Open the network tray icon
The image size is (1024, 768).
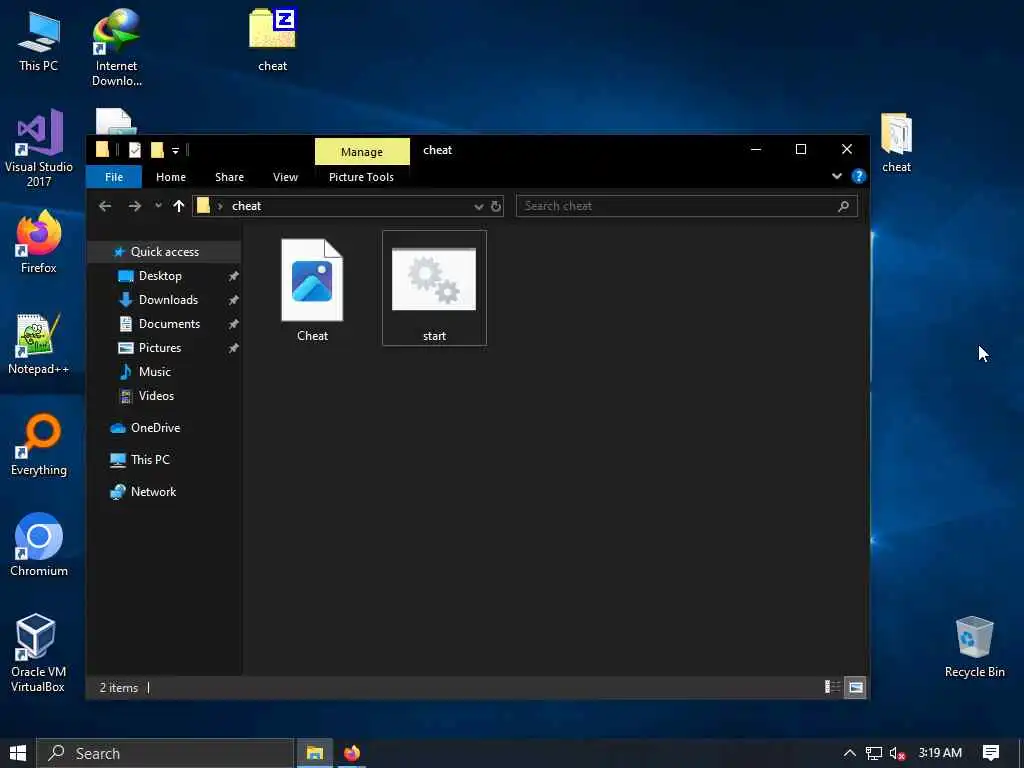(873, 753)
